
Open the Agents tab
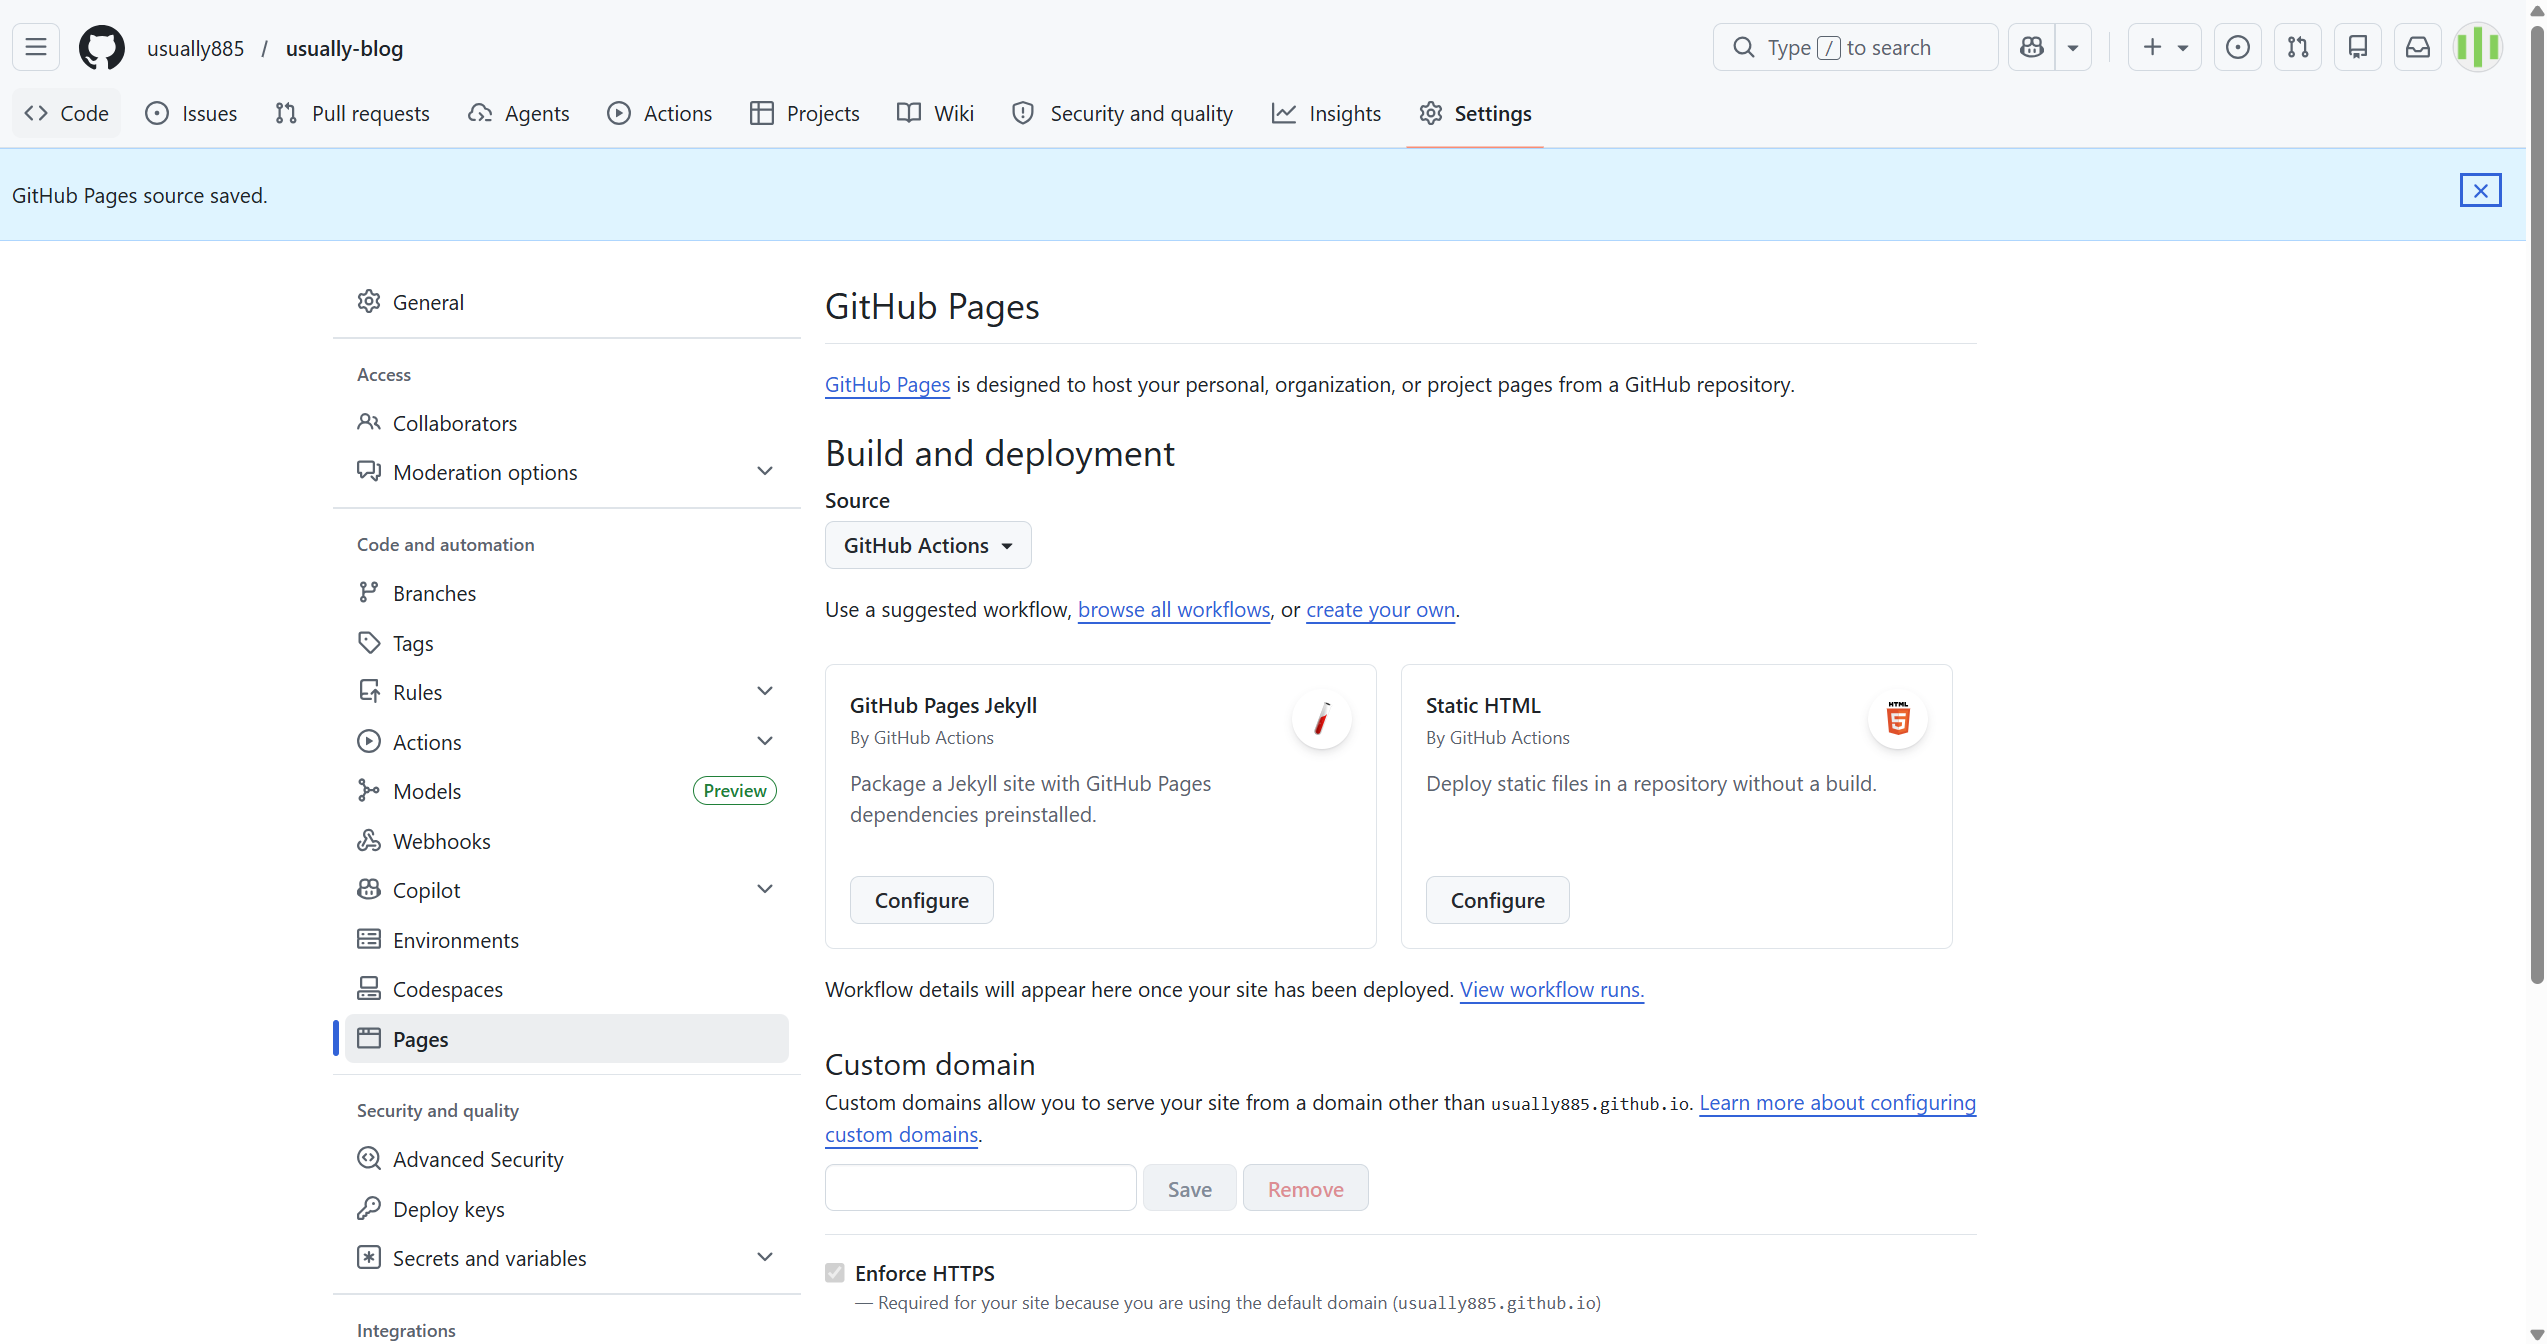(518, 113)
